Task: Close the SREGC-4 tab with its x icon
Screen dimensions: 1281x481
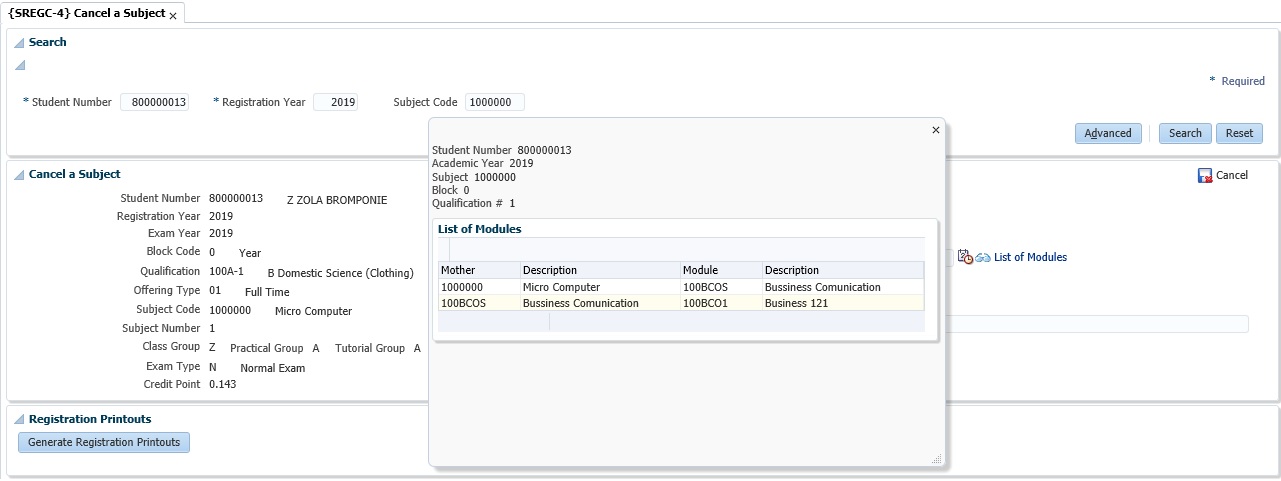Action: [x=173, y=16]
